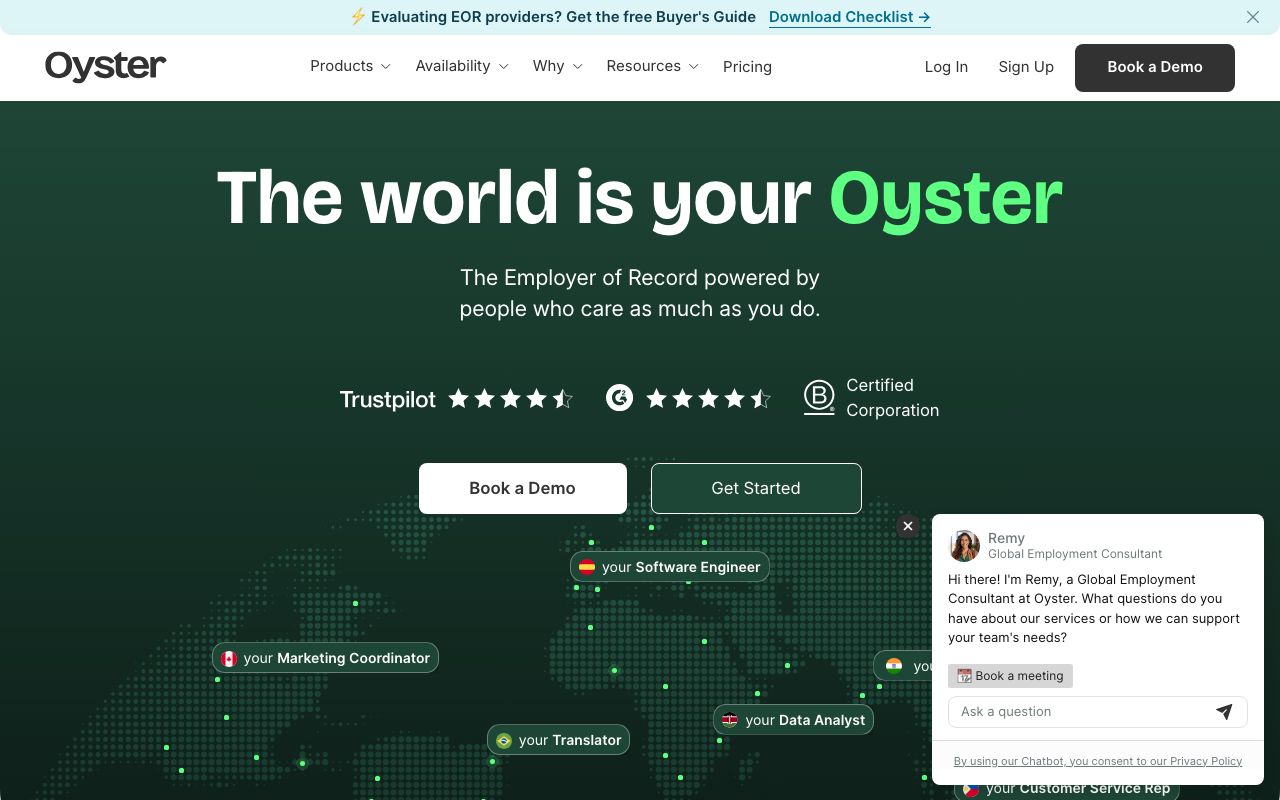Viewport: 1280px width, 800px height.
Task: Expand the Products dropdown menu
Action: coord(350,66)
